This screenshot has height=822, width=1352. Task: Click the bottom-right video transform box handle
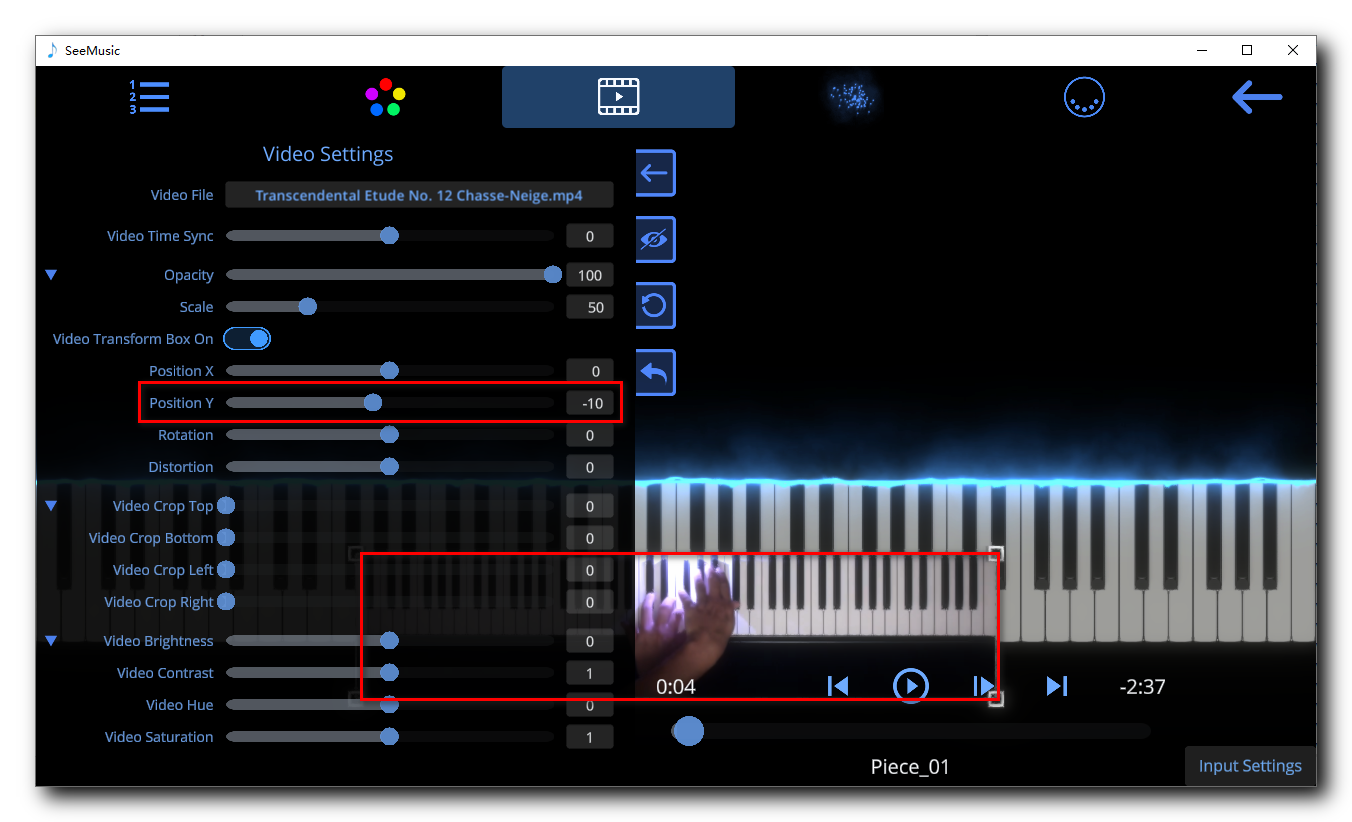click(996, 699)
